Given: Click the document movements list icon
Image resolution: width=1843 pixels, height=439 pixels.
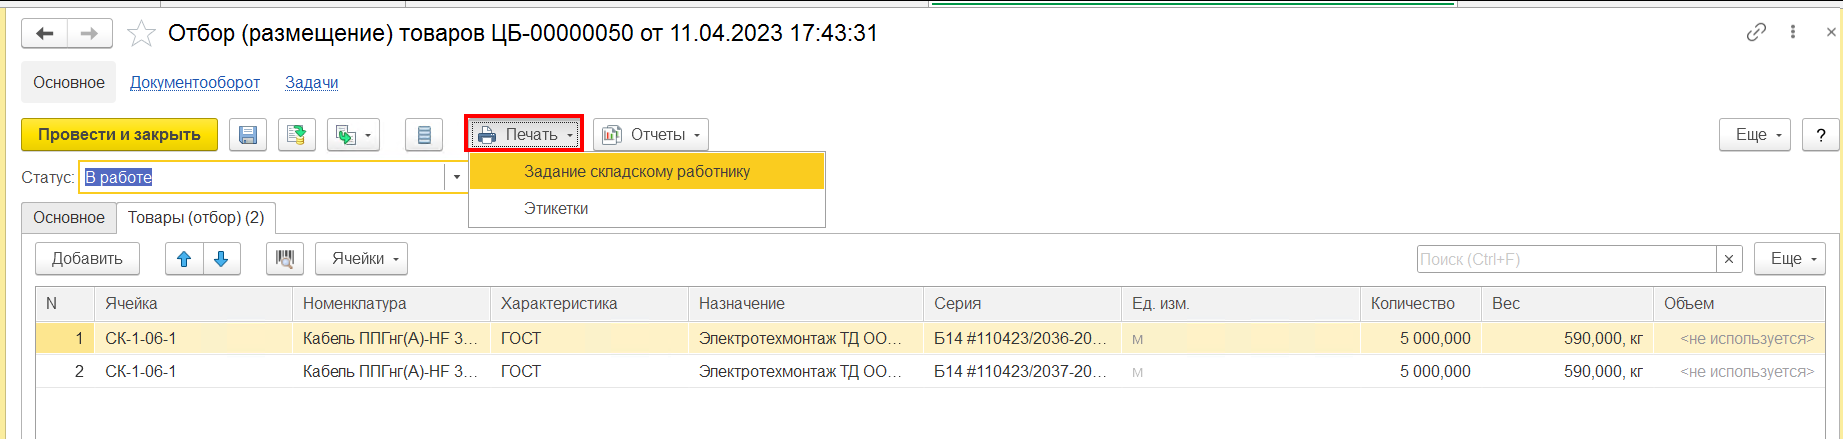Looking at the screenshot, I should 424,135.
